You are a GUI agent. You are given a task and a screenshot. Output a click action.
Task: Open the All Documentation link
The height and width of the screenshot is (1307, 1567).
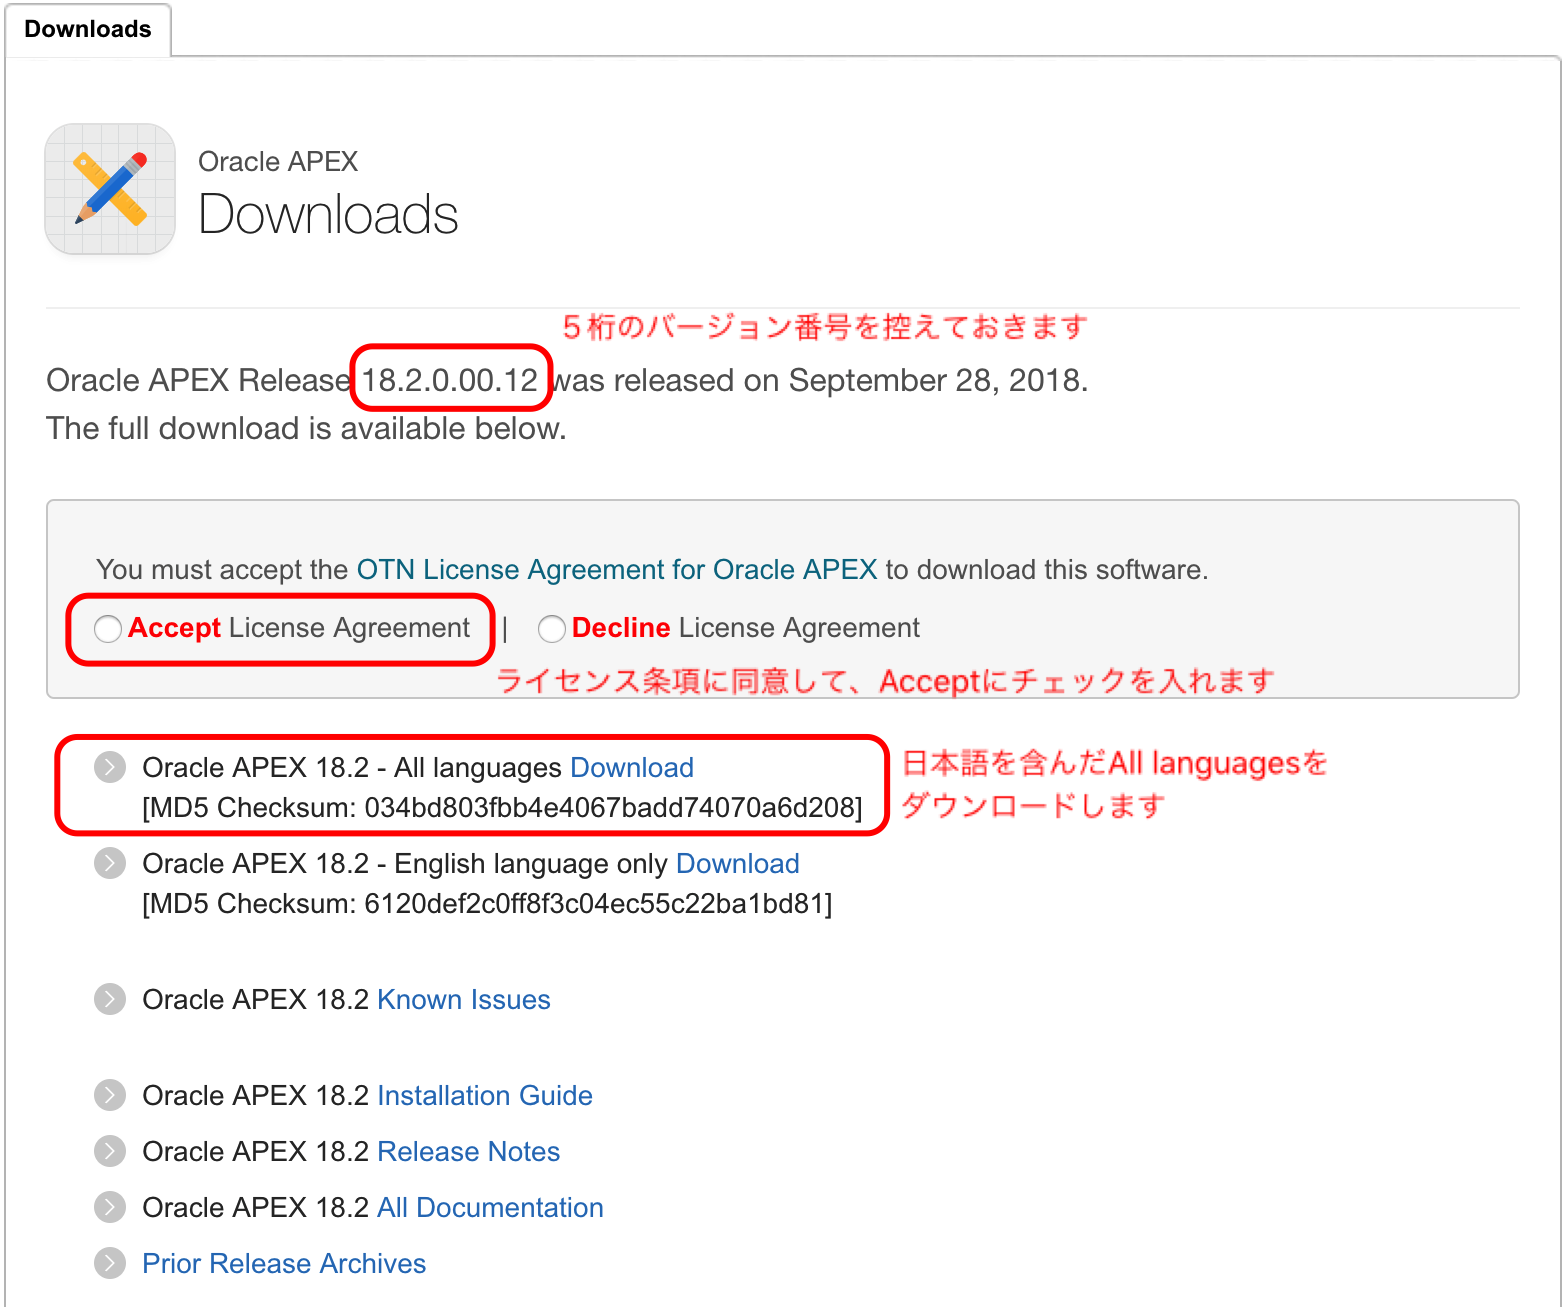pos(490,1208)
